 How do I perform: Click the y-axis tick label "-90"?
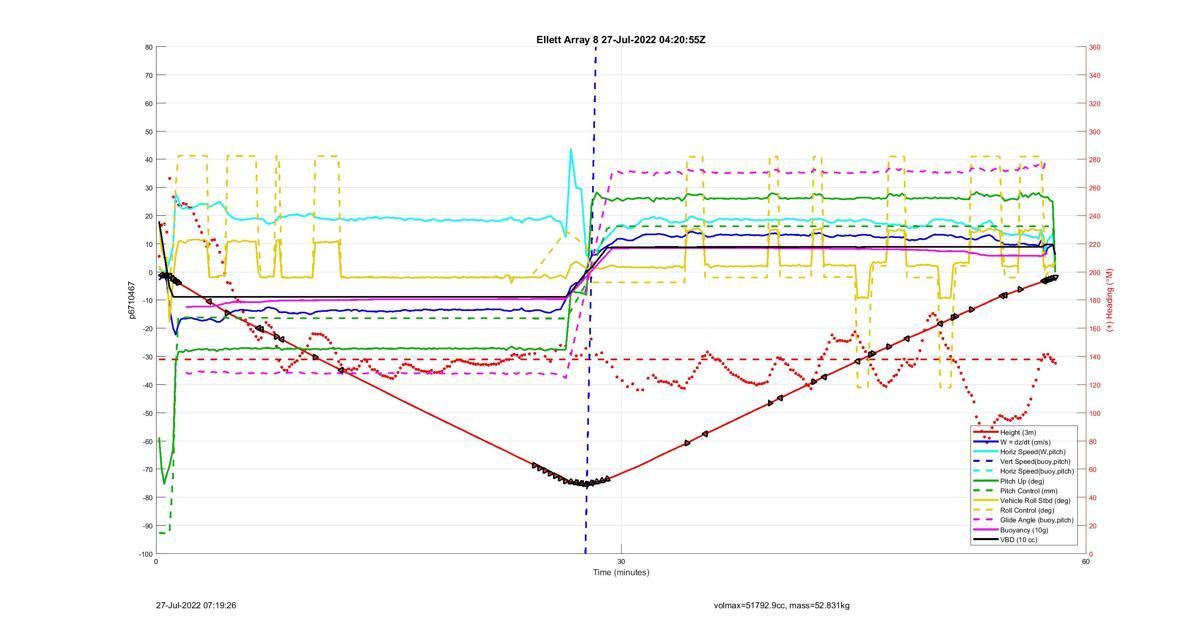tap(147, 526)
